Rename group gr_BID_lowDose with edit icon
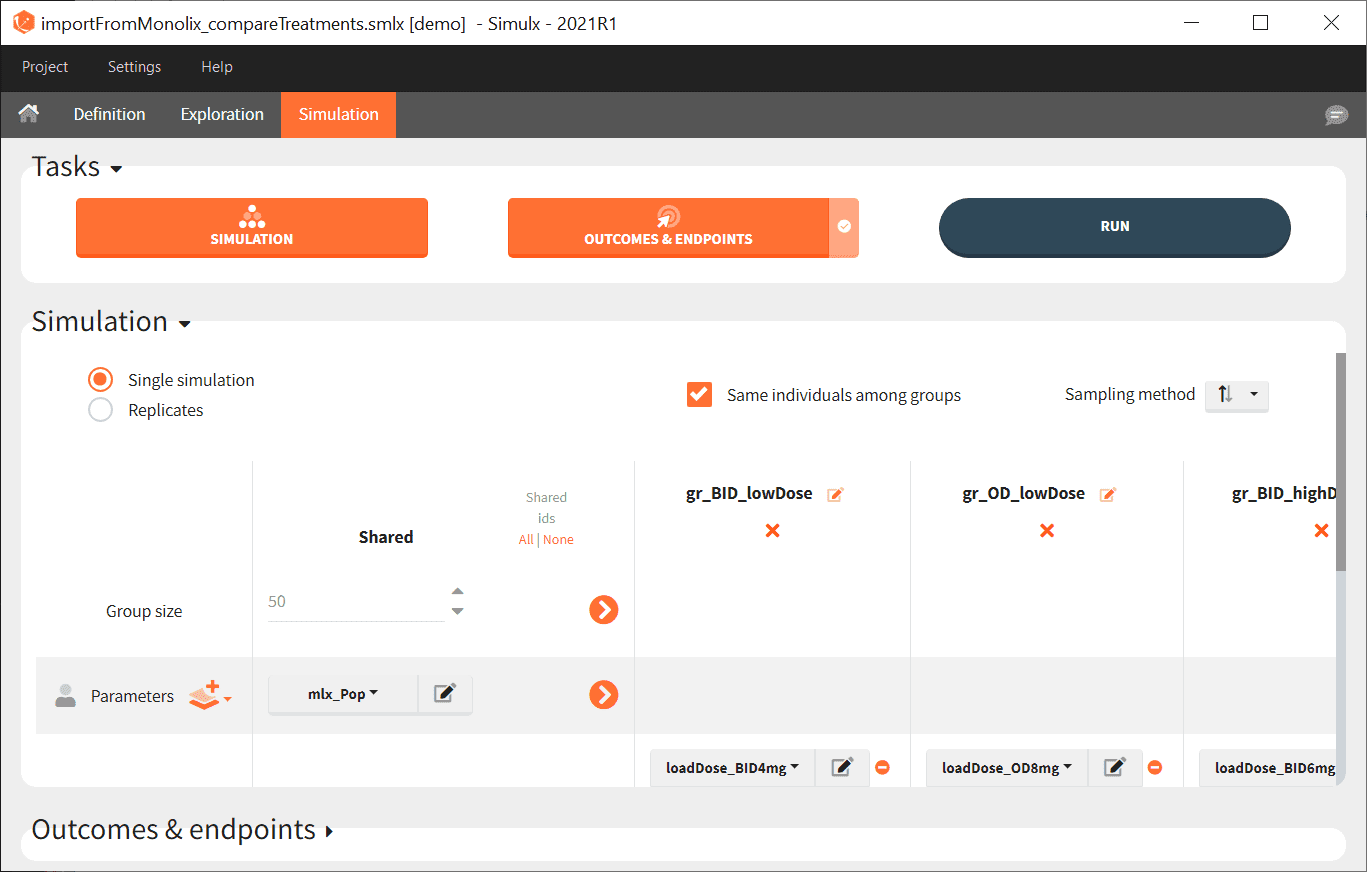 [835, 494]
